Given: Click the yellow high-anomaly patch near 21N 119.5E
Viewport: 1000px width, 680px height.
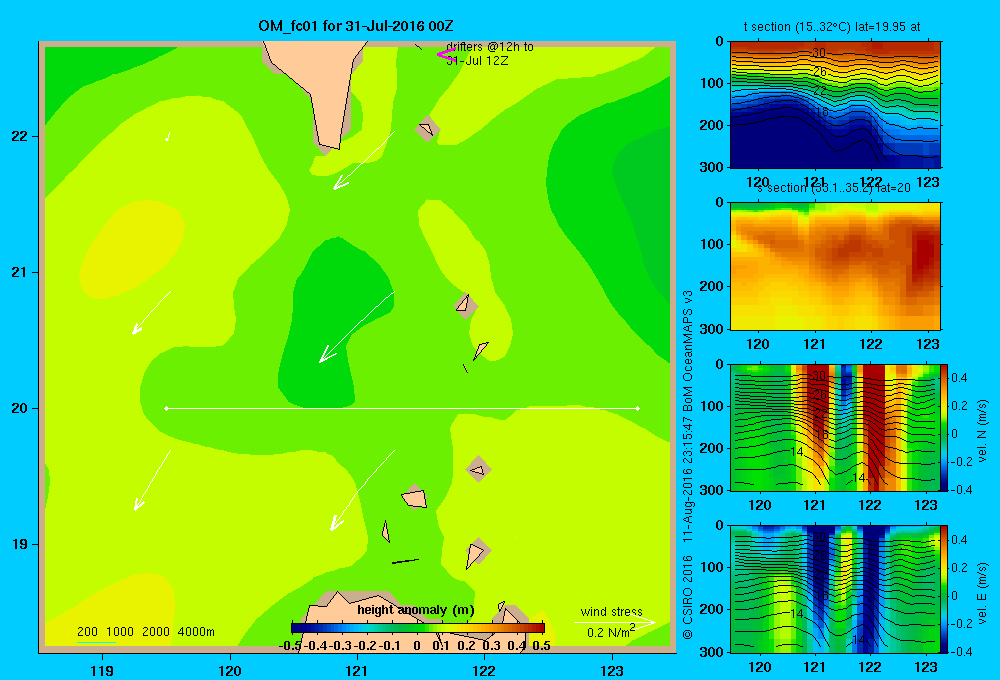Looking at the screenshot, I should [x=131, y=249].
